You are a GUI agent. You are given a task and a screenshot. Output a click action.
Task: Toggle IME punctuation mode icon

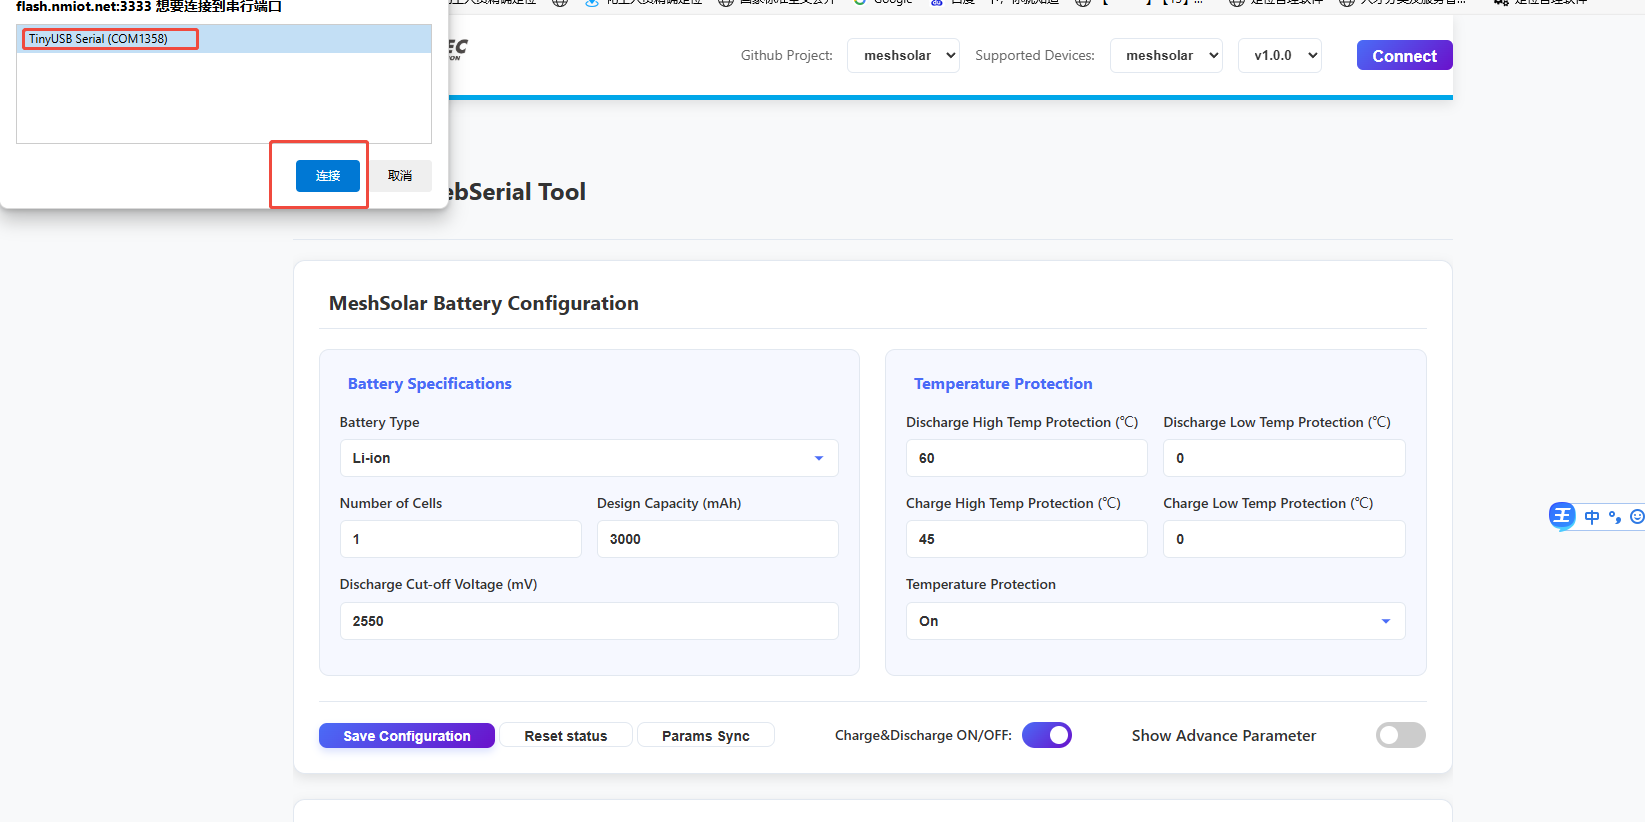click(x=1615, y=517)
